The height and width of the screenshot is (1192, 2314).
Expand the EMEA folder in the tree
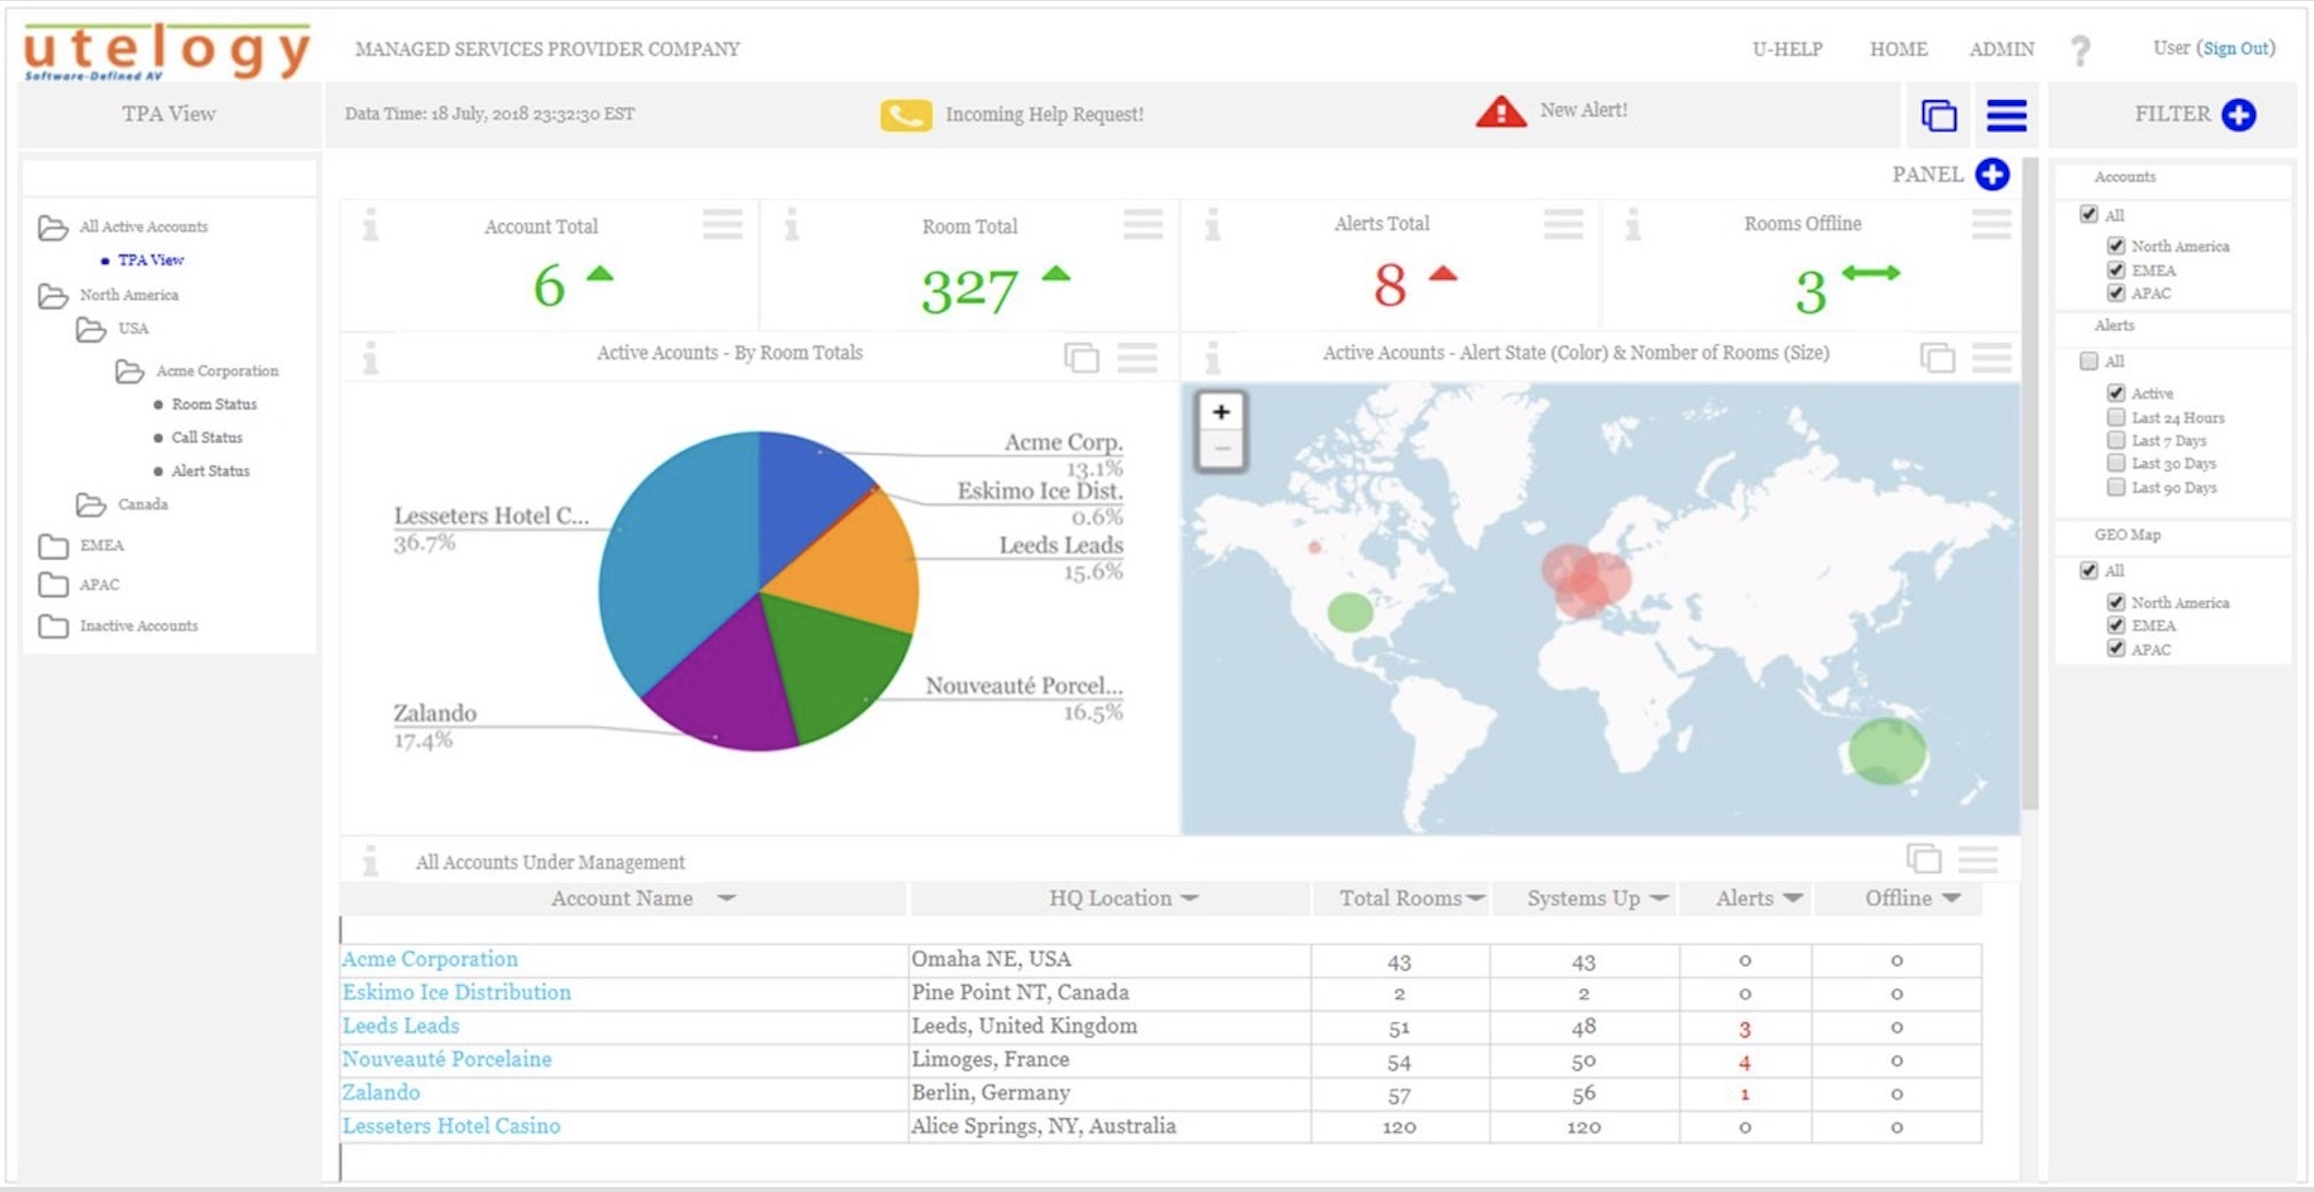click(53, 545)
